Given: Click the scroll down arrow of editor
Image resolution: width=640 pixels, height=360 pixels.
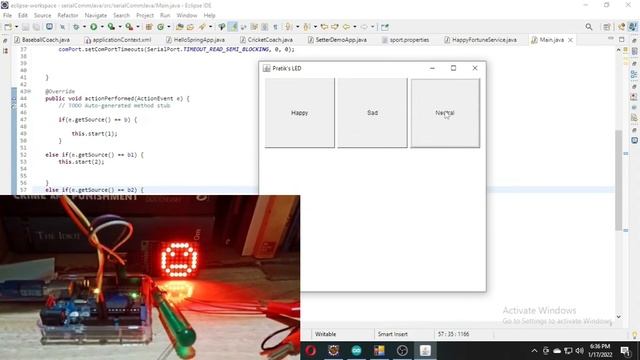Looking at the screenshot, I should point(619,317).
